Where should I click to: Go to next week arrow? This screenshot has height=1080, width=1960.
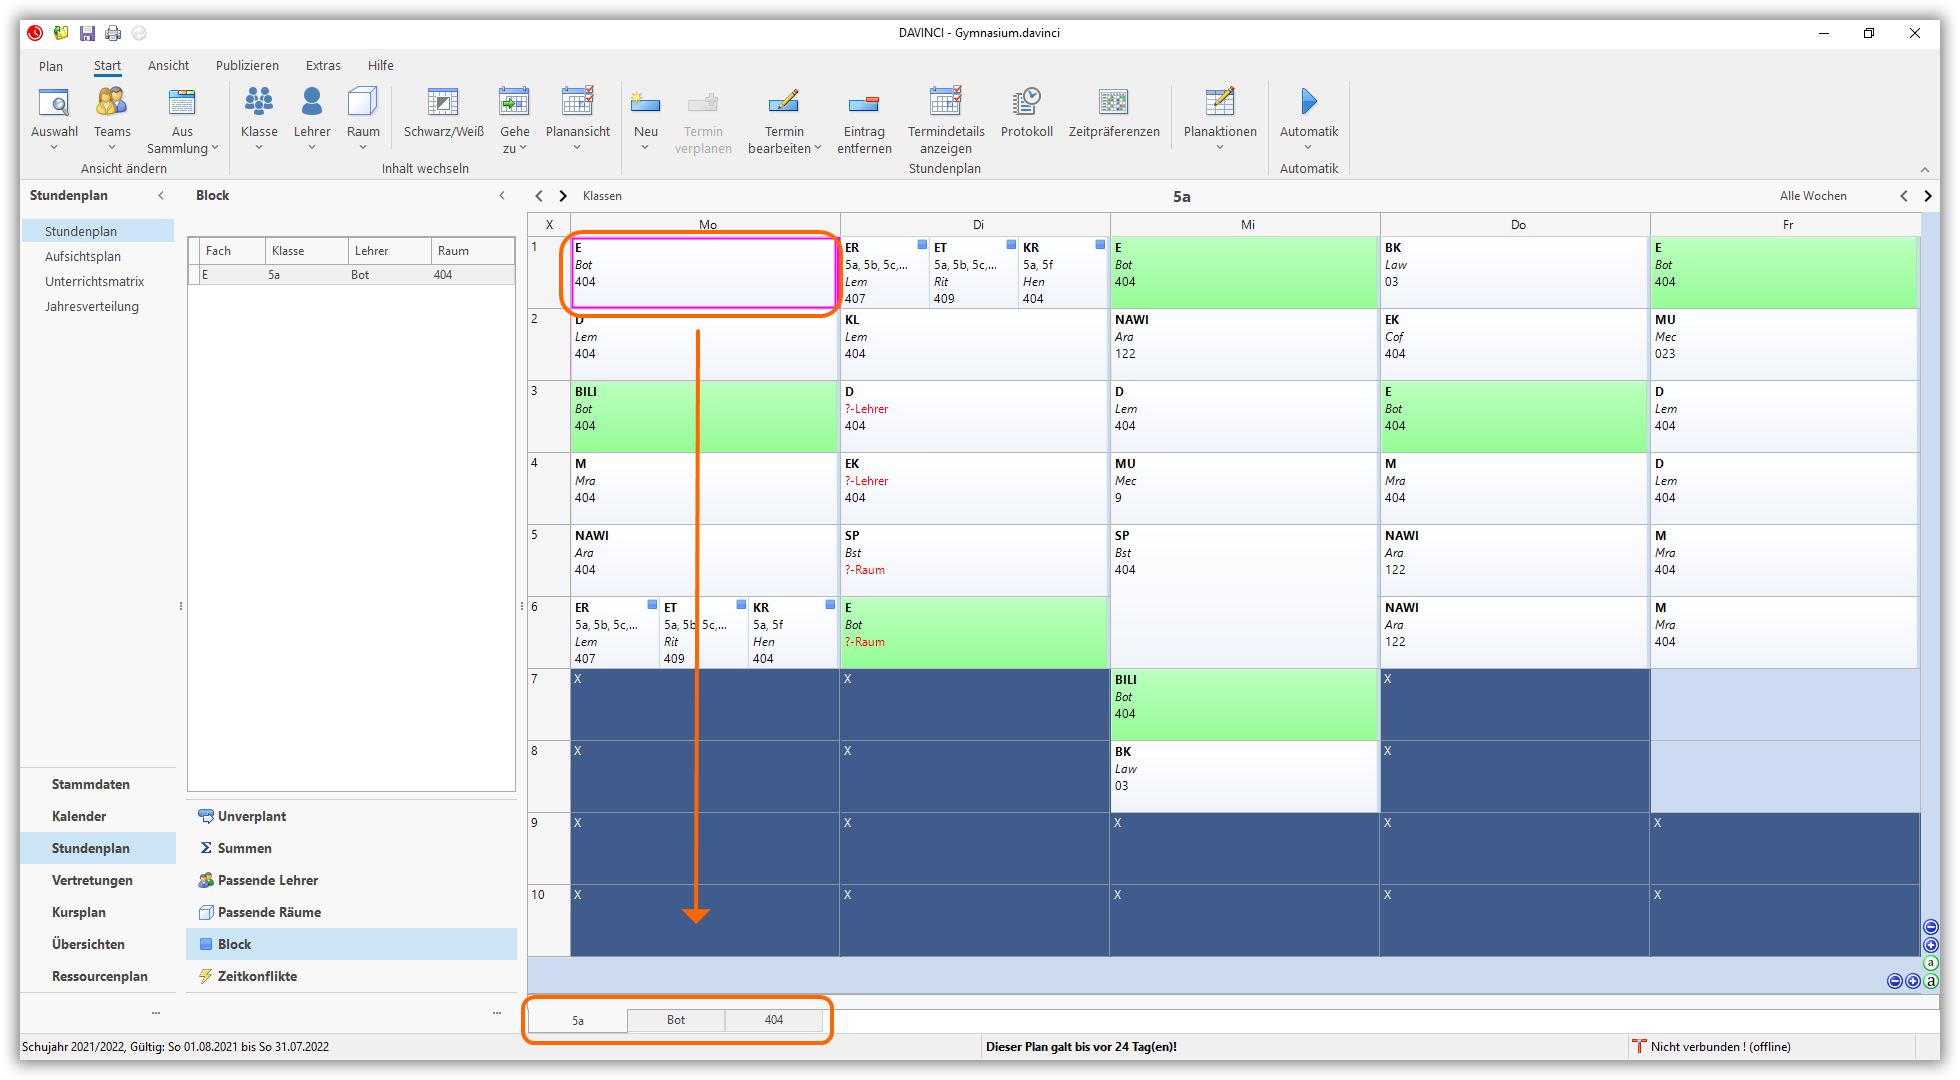pyautogui.click(x=1928, y=196)
